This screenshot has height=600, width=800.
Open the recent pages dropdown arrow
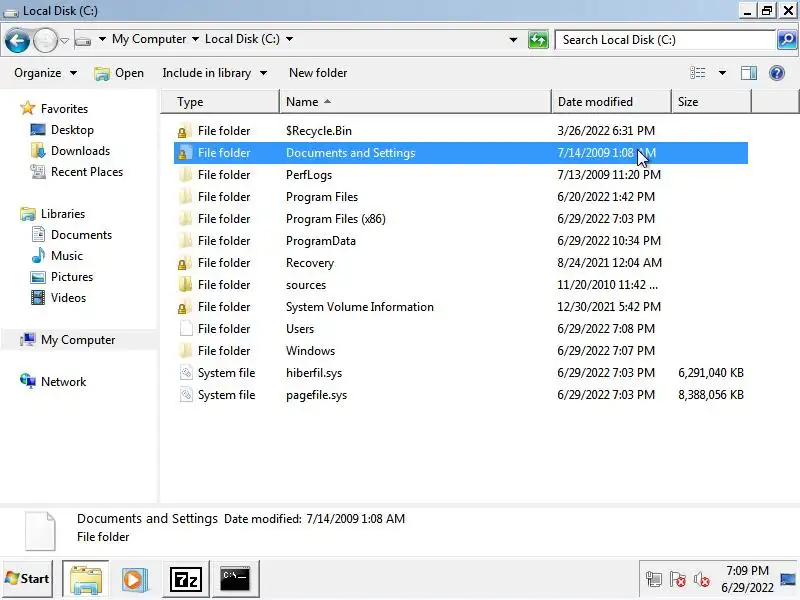pyautogui.click(x=64, y=40)
